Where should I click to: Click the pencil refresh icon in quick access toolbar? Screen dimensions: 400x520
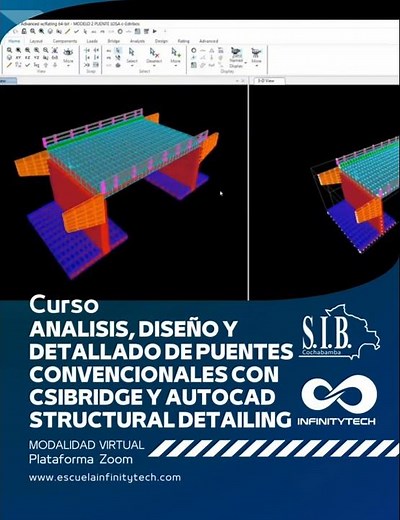68,31
